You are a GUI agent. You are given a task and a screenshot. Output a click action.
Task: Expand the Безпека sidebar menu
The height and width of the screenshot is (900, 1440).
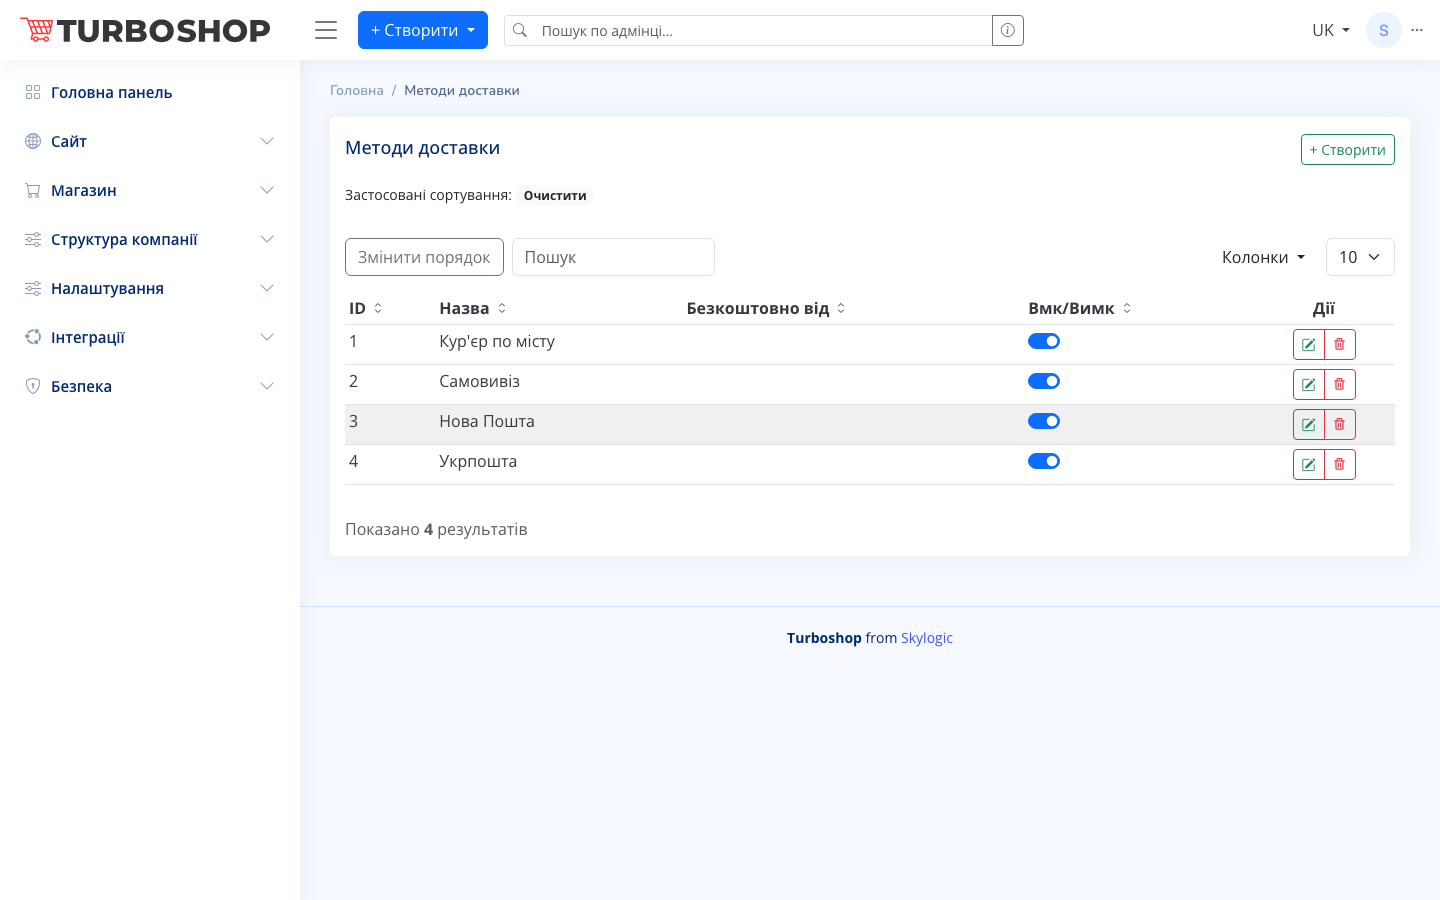tap(150, 386)
